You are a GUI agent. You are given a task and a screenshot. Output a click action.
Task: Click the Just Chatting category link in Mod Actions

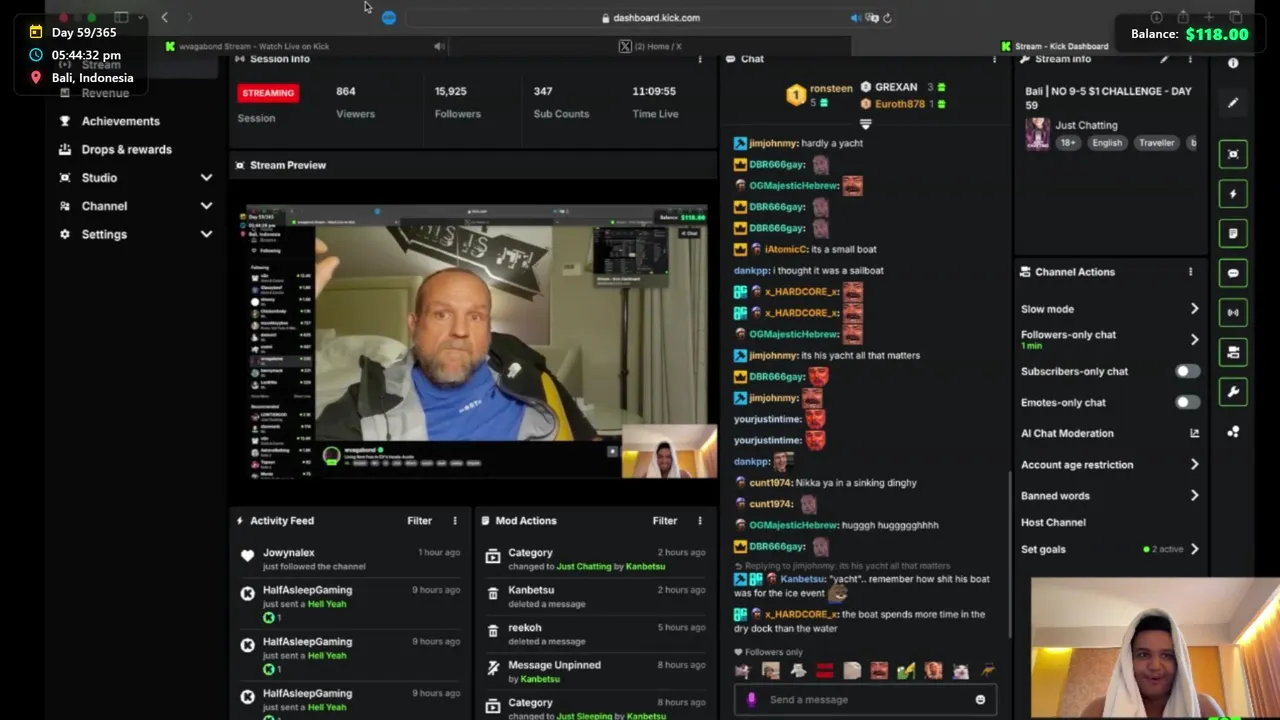pyautogui.click(x=584, y=566)
